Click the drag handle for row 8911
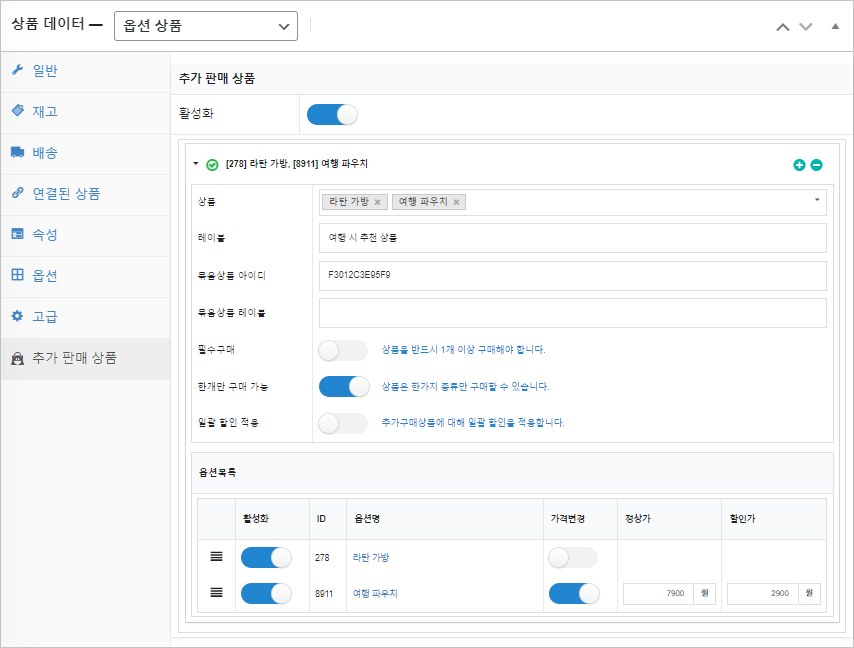 [x=216, y=593]
